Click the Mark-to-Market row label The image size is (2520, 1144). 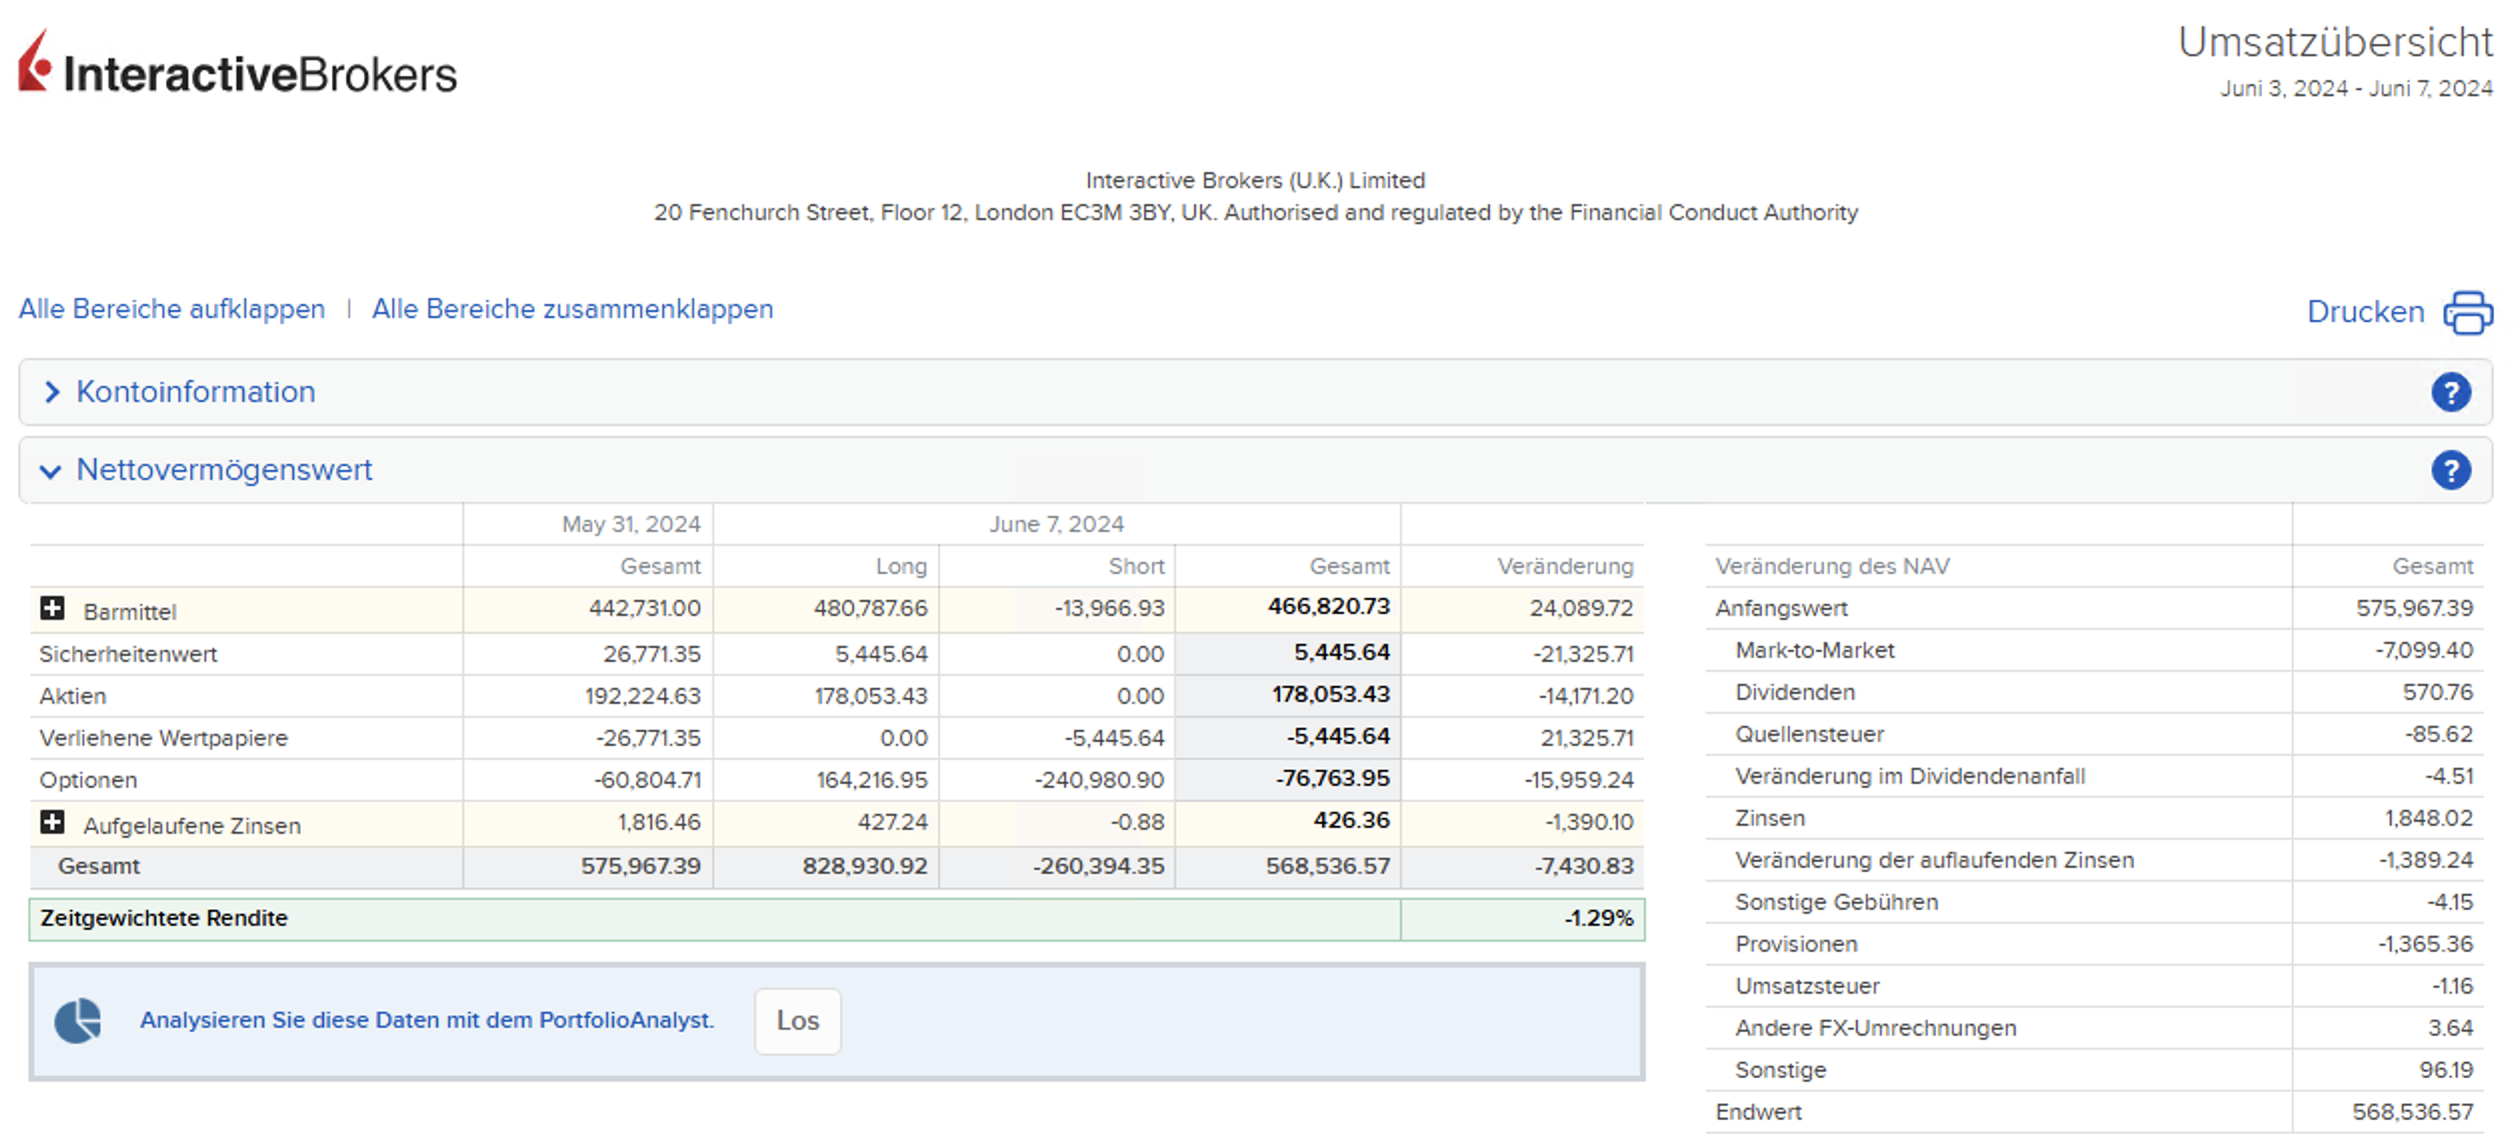[1815, 650]
